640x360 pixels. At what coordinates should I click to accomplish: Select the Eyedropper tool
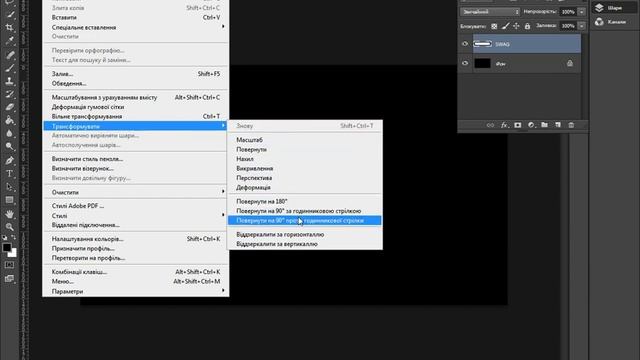9,41
